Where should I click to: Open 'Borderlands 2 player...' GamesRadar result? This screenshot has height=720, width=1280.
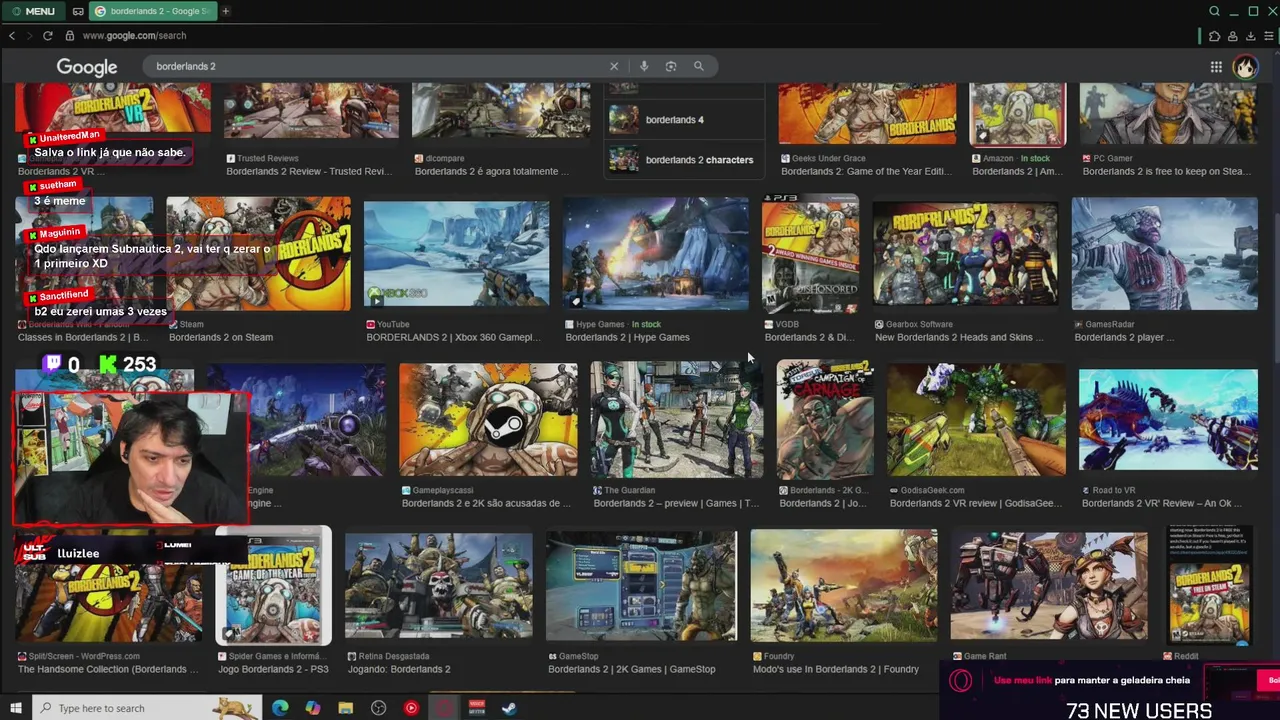click(1124, 337)
